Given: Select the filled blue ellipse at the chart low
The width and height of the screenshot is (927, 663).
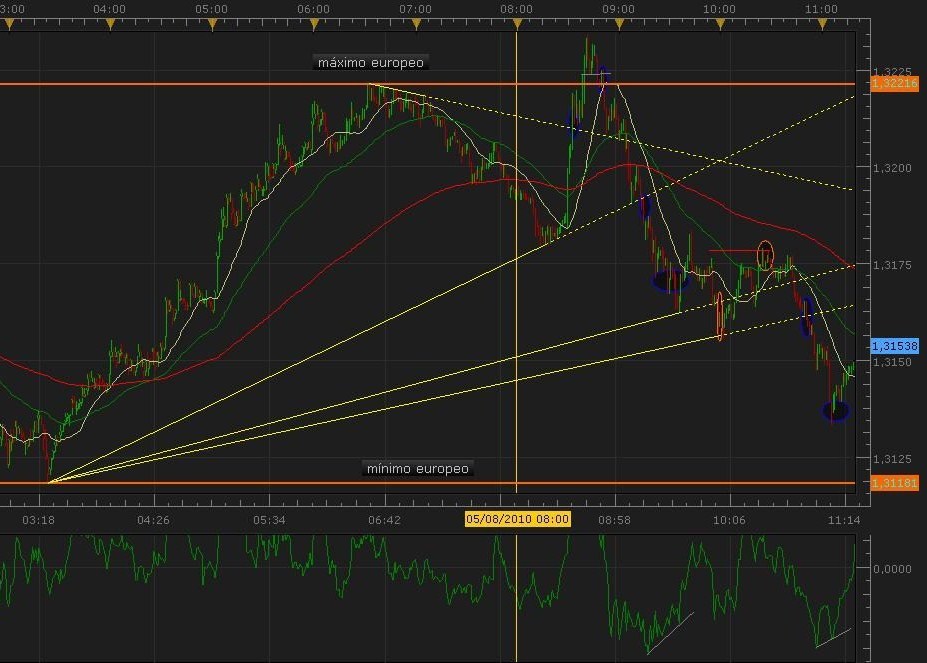Looking at the screenshot, I should pyautogui.click(x=835, y=410).
